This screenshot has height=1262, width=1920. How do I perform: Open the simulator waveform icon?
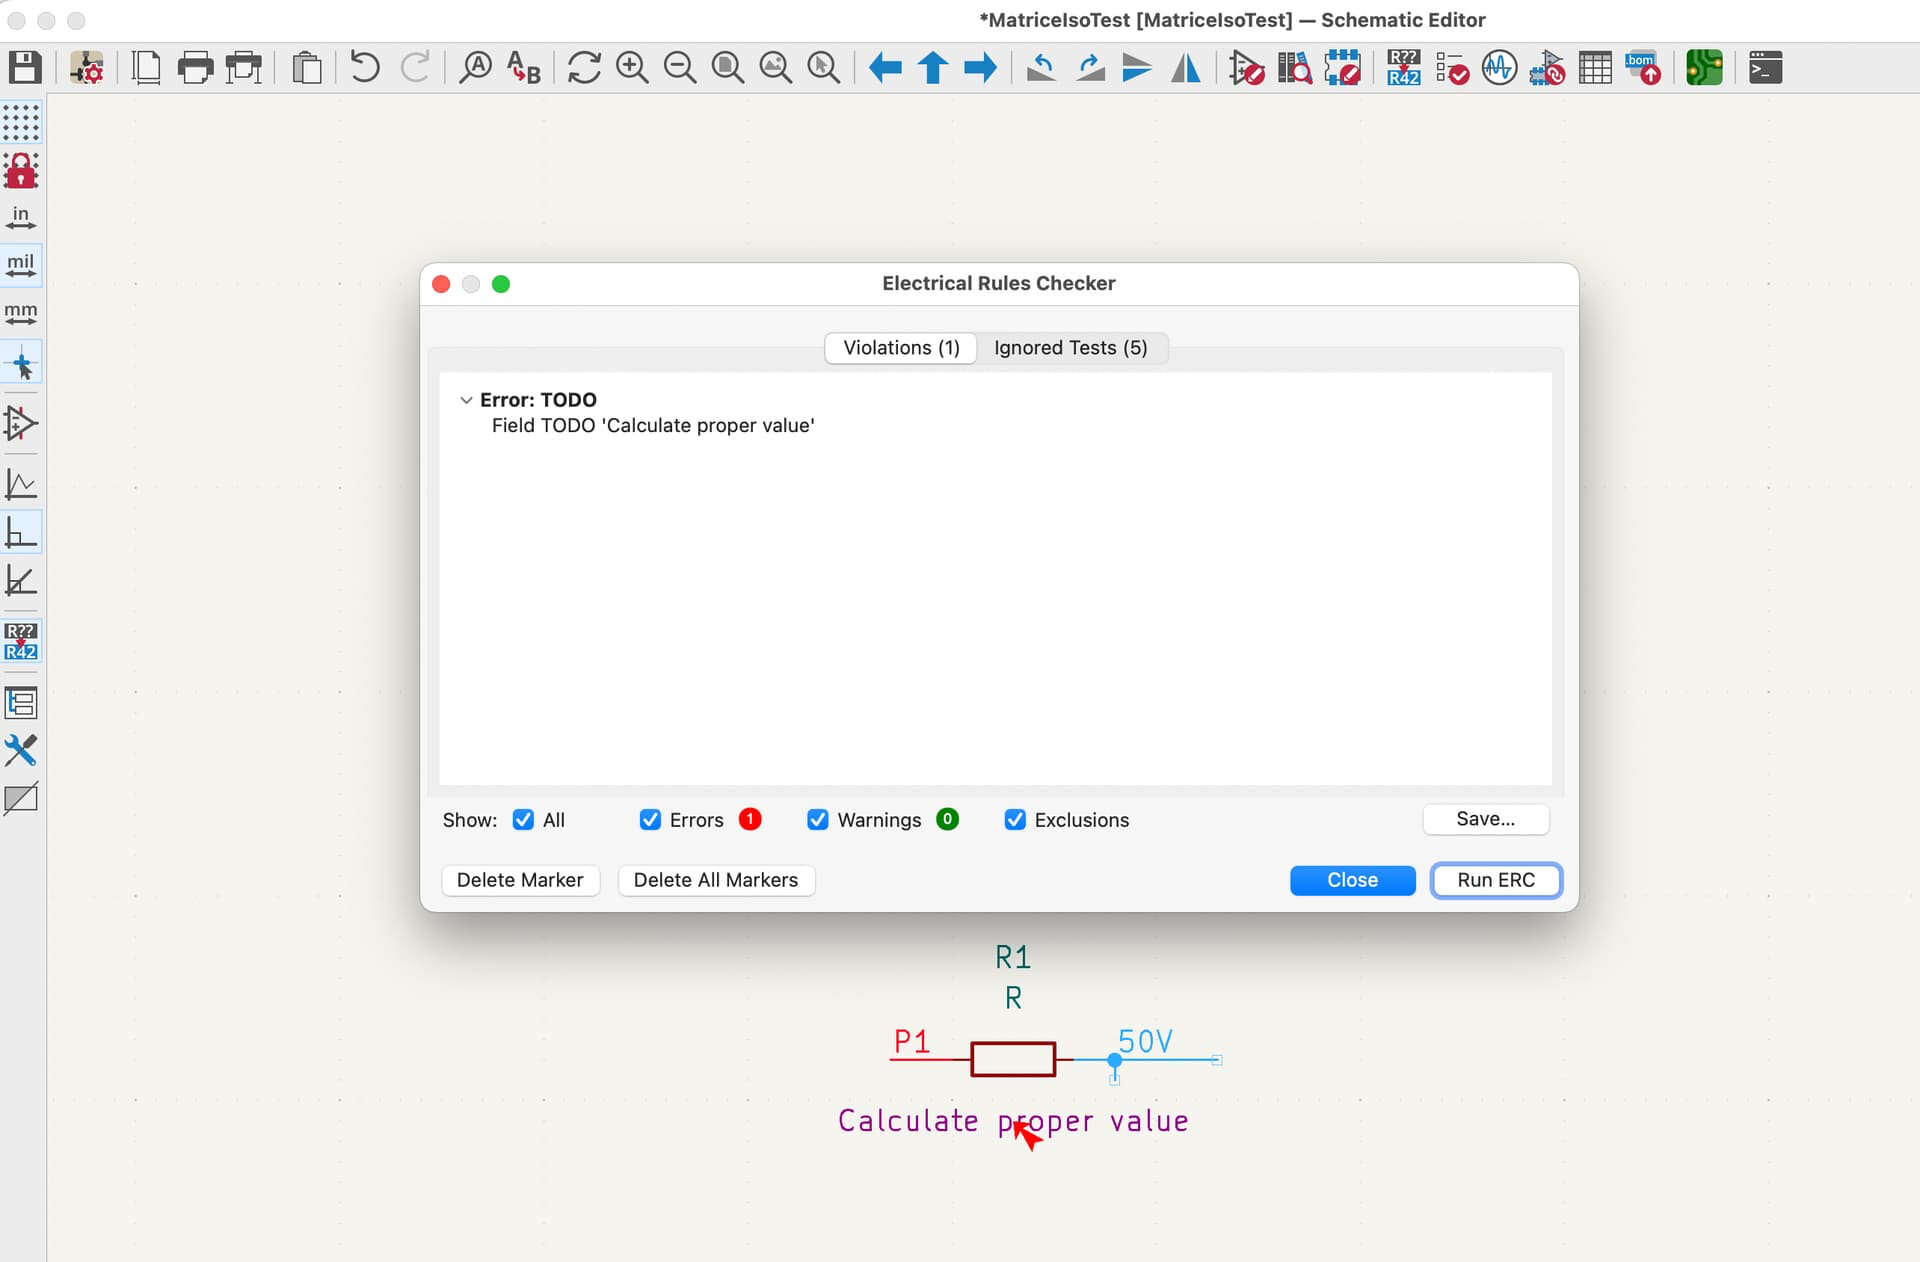point(1499,68)
